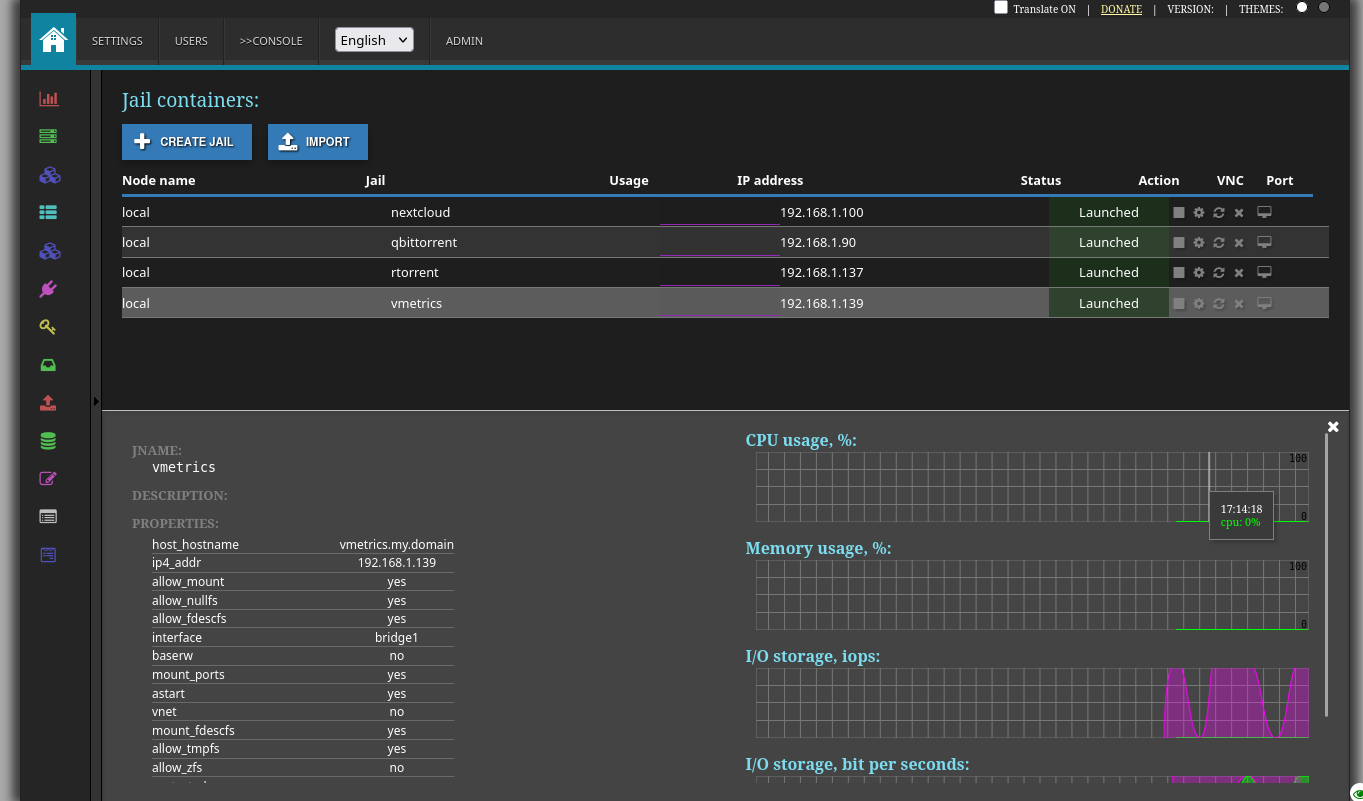
Task: Follow the DONATE link
Action: tap(1121, 9)
